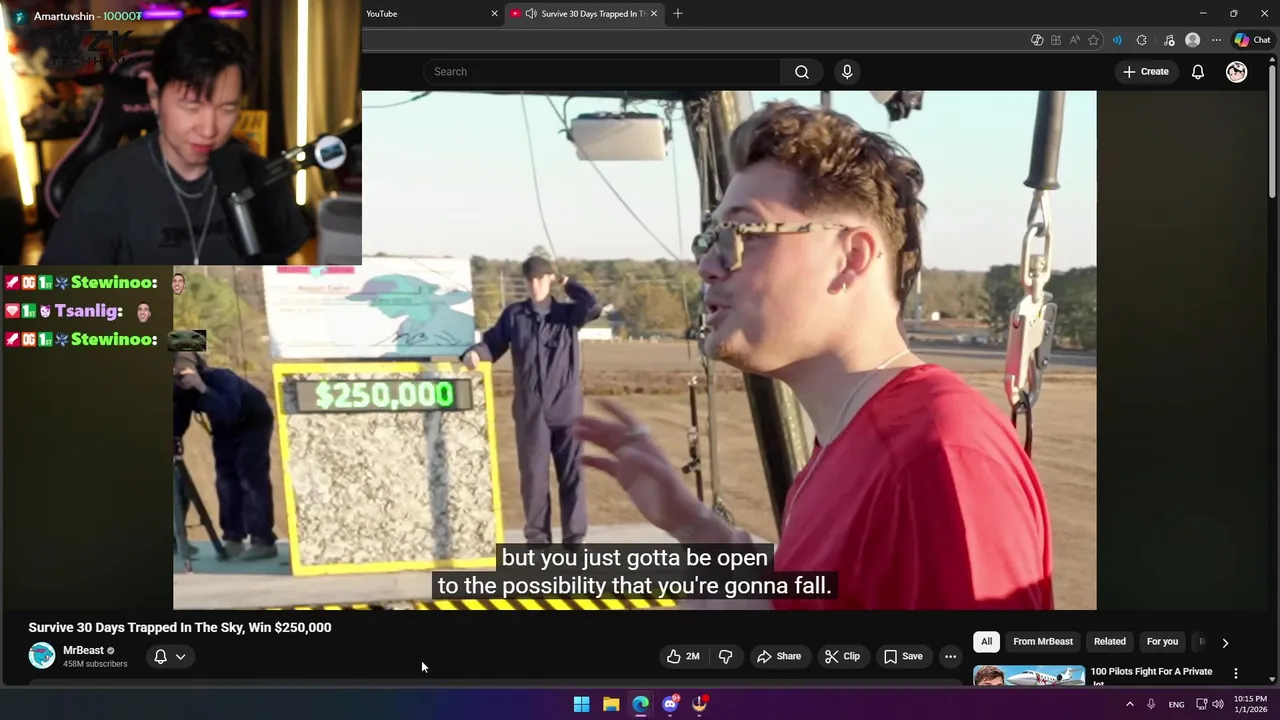
Task: Select the Related filter chip
Action: point(1110,642)
